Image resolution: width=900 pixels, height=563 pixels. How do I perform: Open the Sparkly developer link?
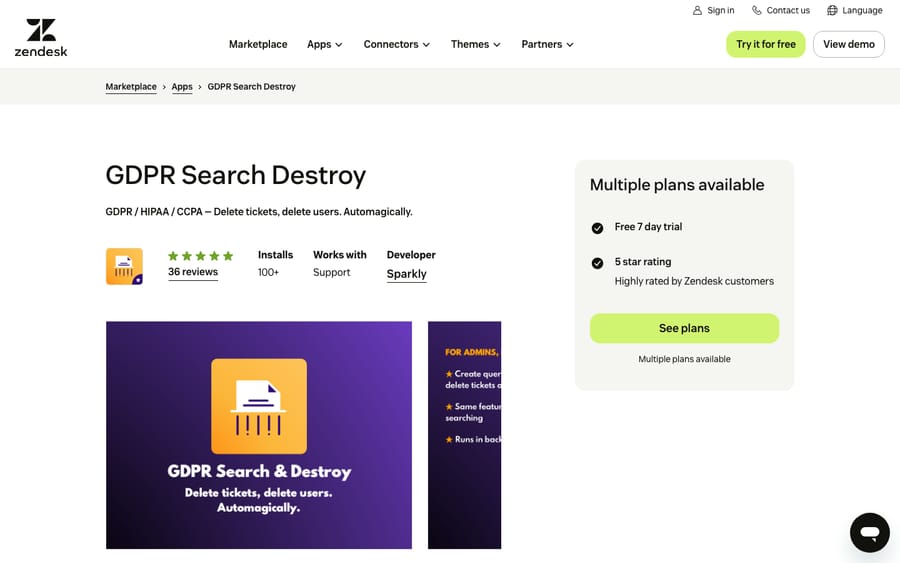point(406,274)
